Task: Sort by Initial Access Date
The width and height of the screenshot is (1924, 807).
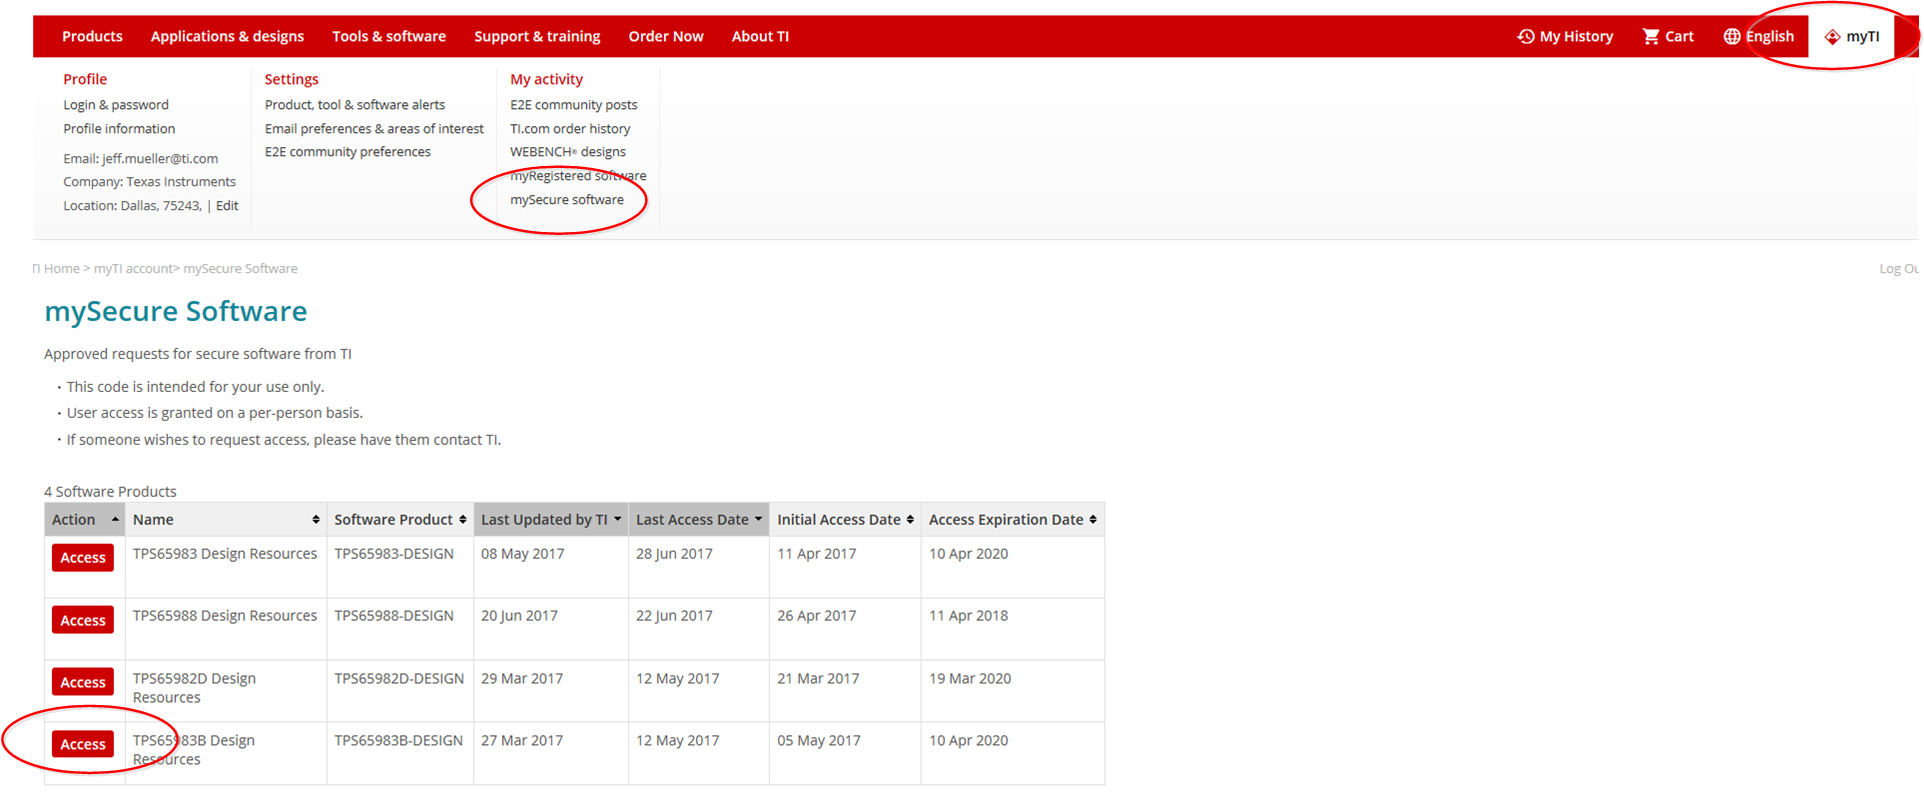Action: pyautogui.click(x=845, y=520)
